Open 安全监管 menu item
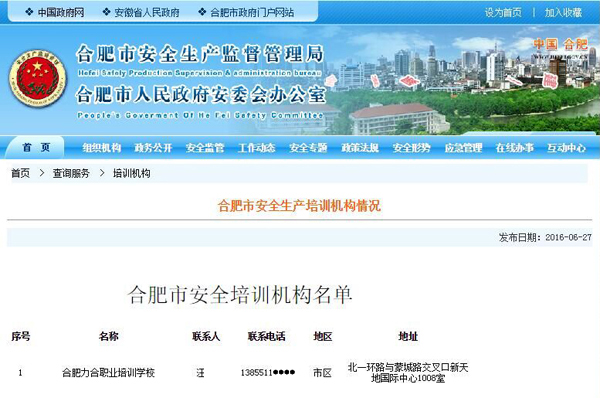 [205, 148]
